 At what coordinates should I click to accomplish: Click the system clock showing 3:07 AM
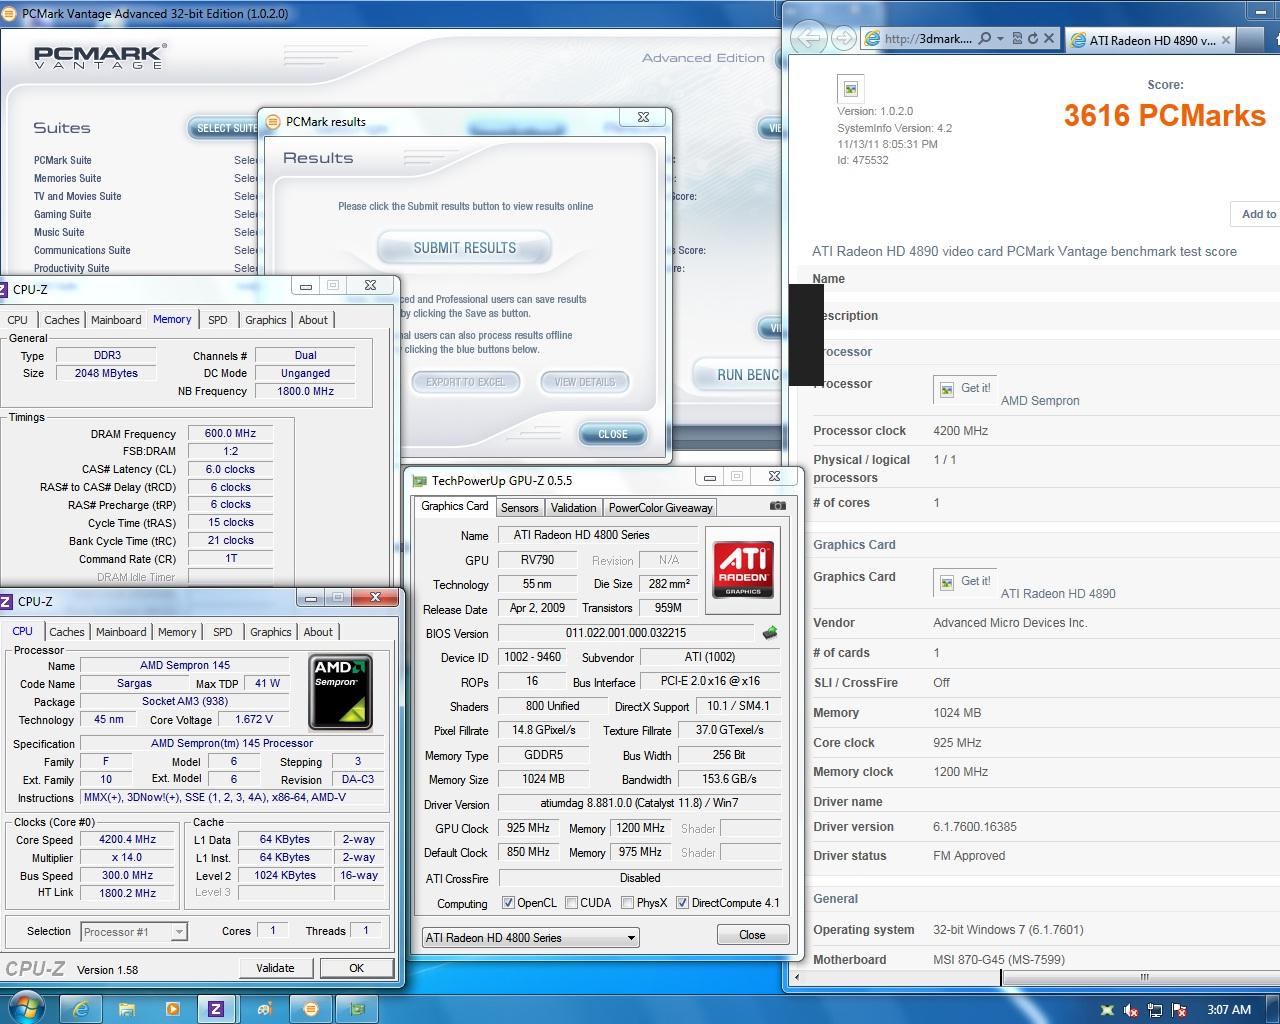[1228, 1010]
